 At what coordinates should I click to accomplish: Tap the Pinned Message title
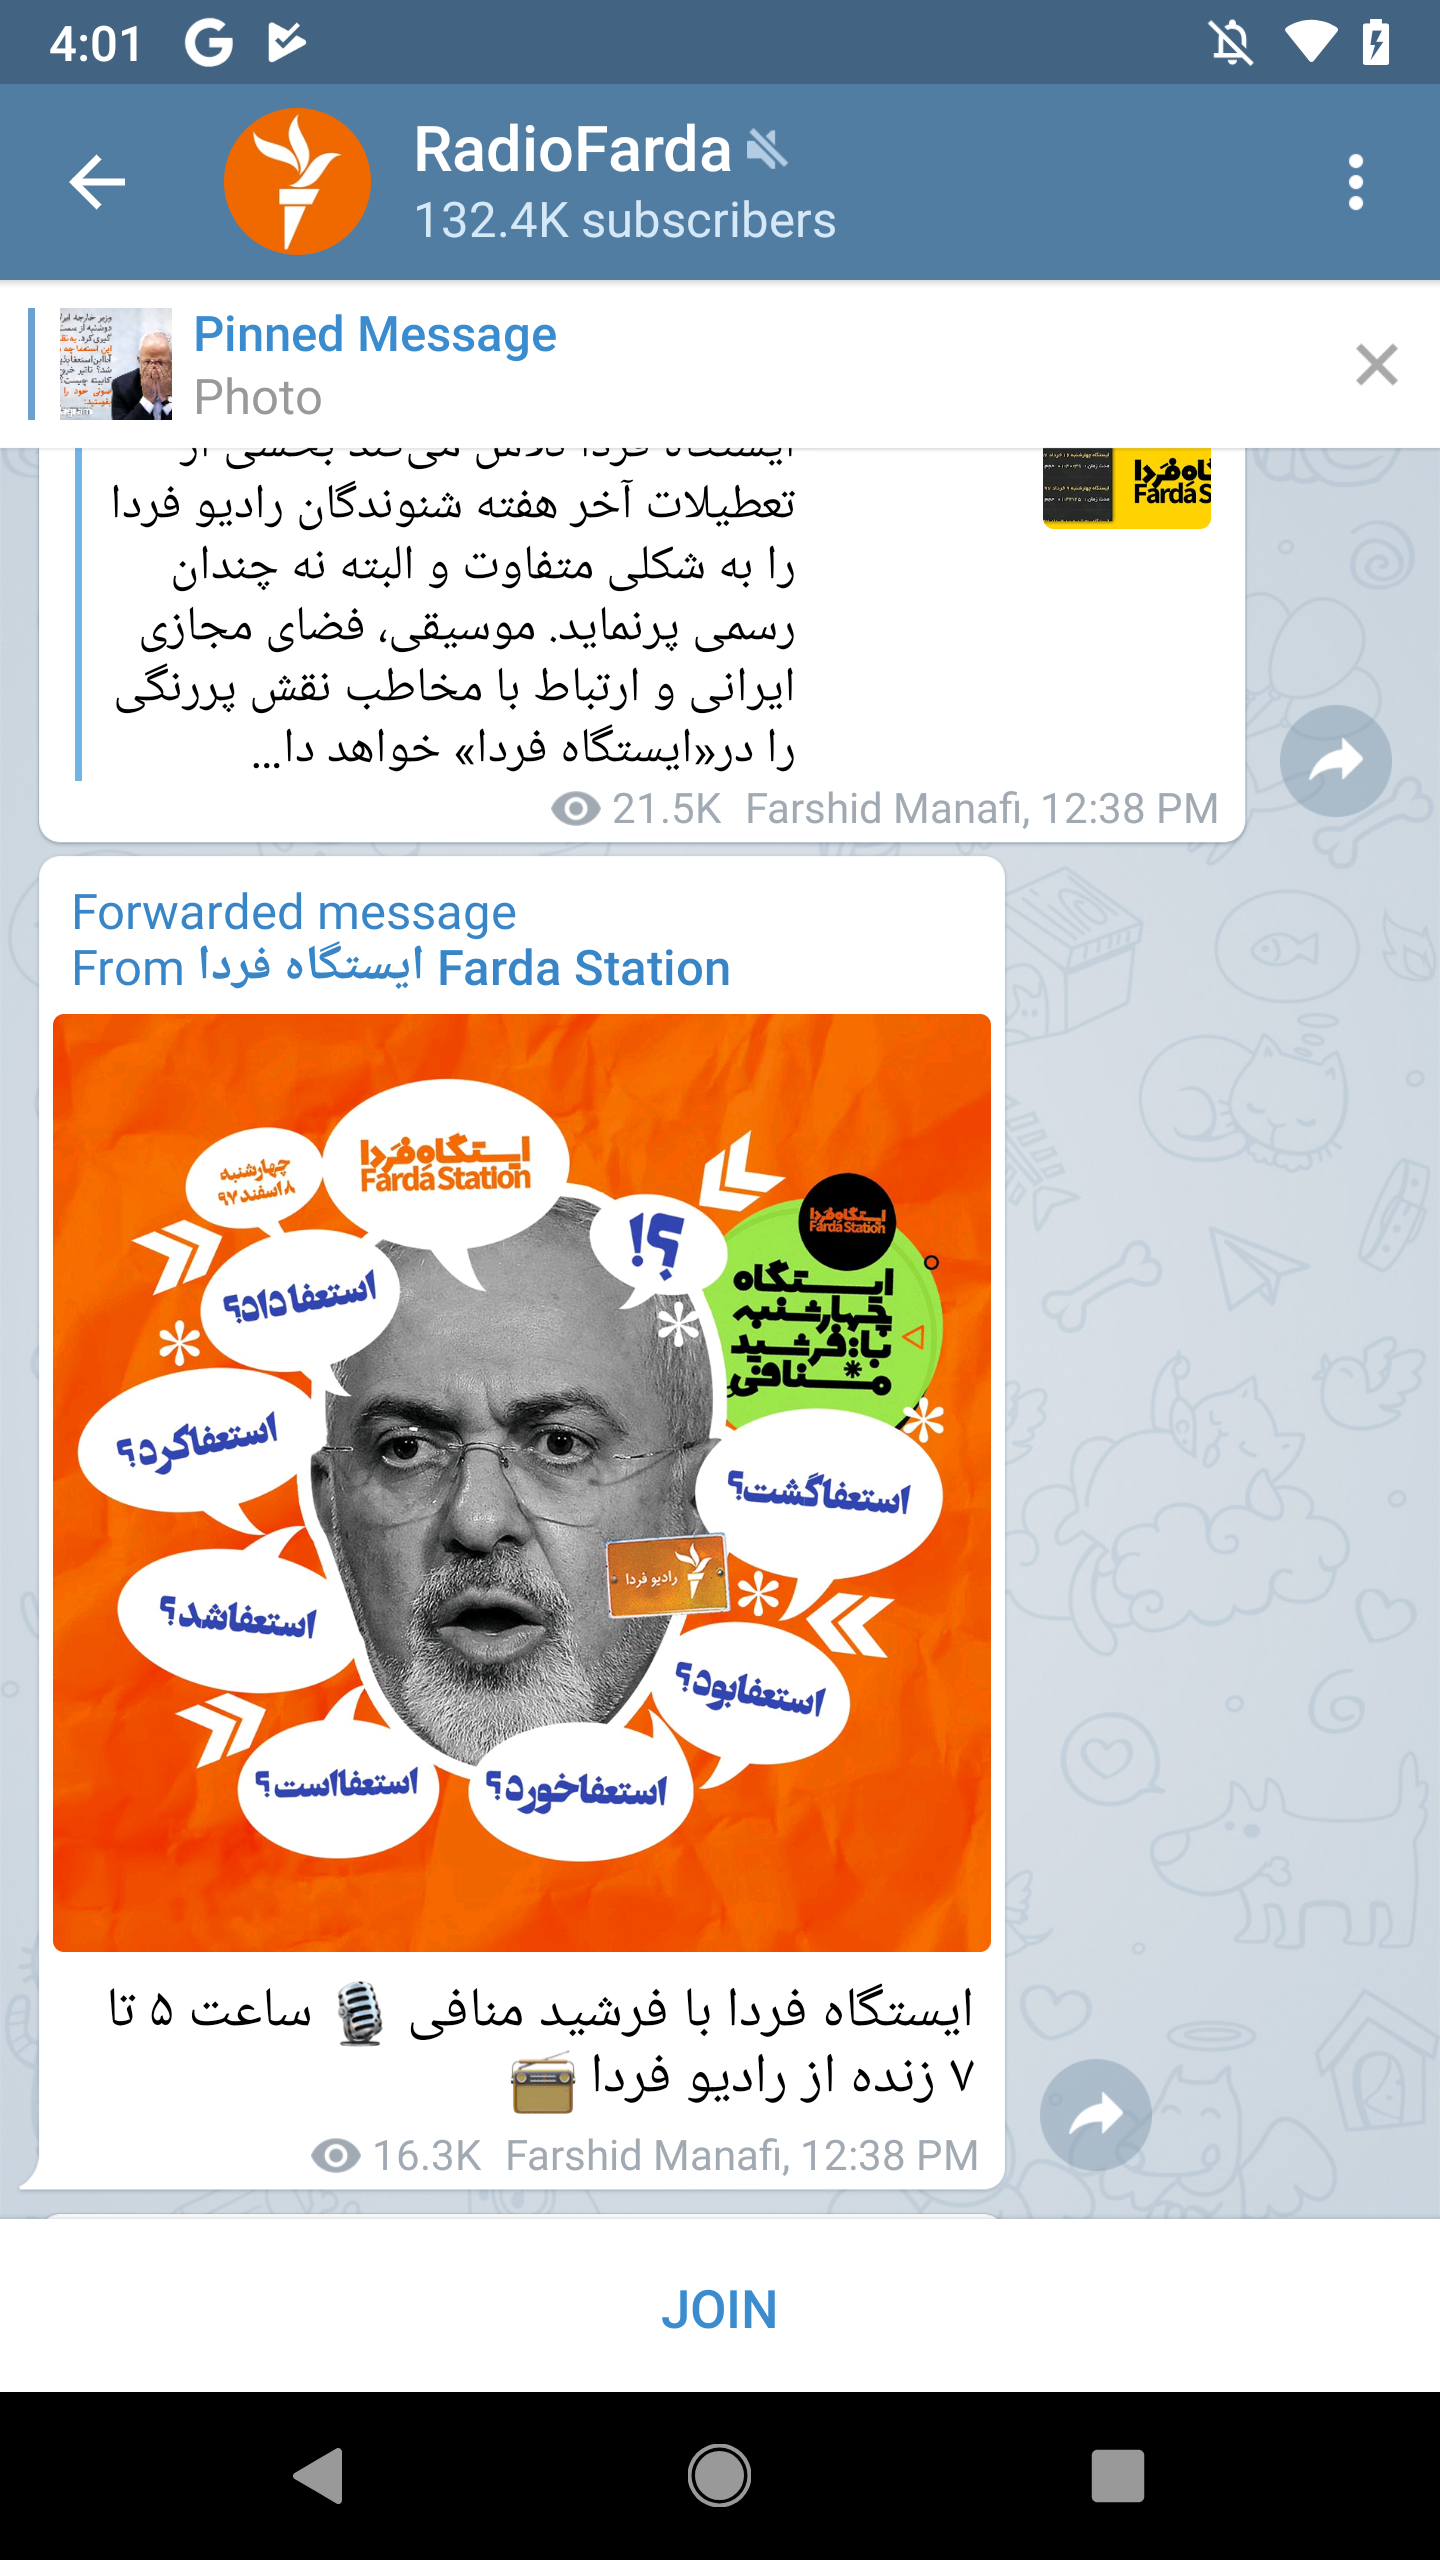tap(375, 334)
